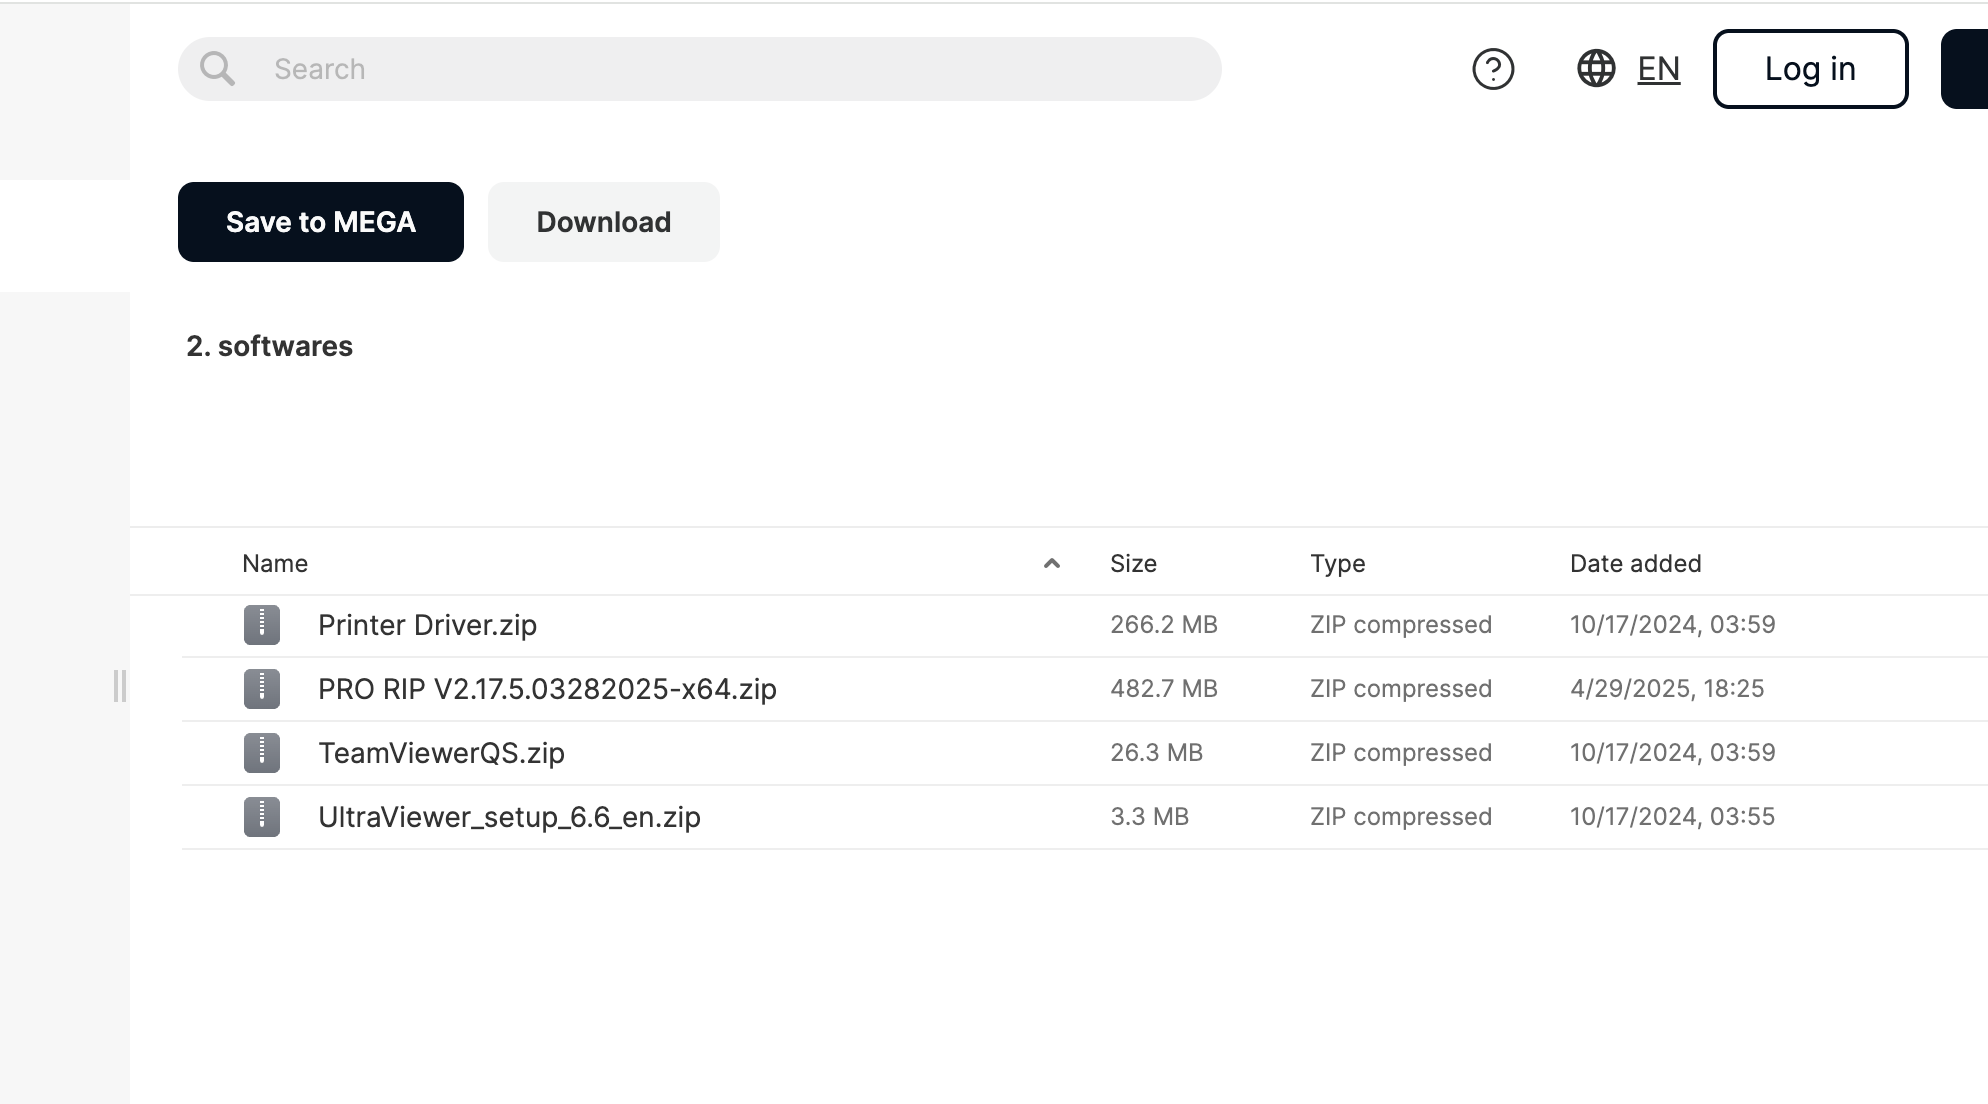Open the help question mark icon
1988x1104 pixels.
pos(1493,69)
